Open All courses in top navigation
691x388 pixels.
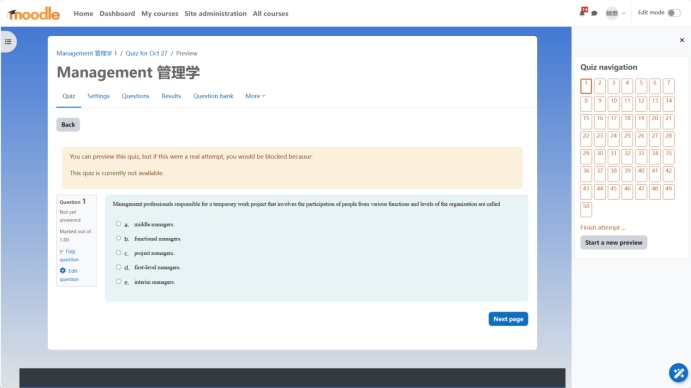271,14
